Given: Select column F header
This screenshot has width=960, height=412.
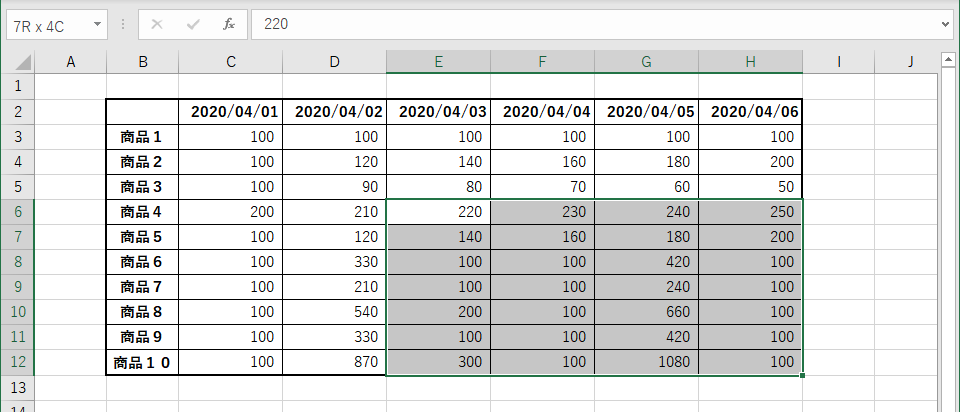Looking at the screenshot, I should click(x=542, y=62).
